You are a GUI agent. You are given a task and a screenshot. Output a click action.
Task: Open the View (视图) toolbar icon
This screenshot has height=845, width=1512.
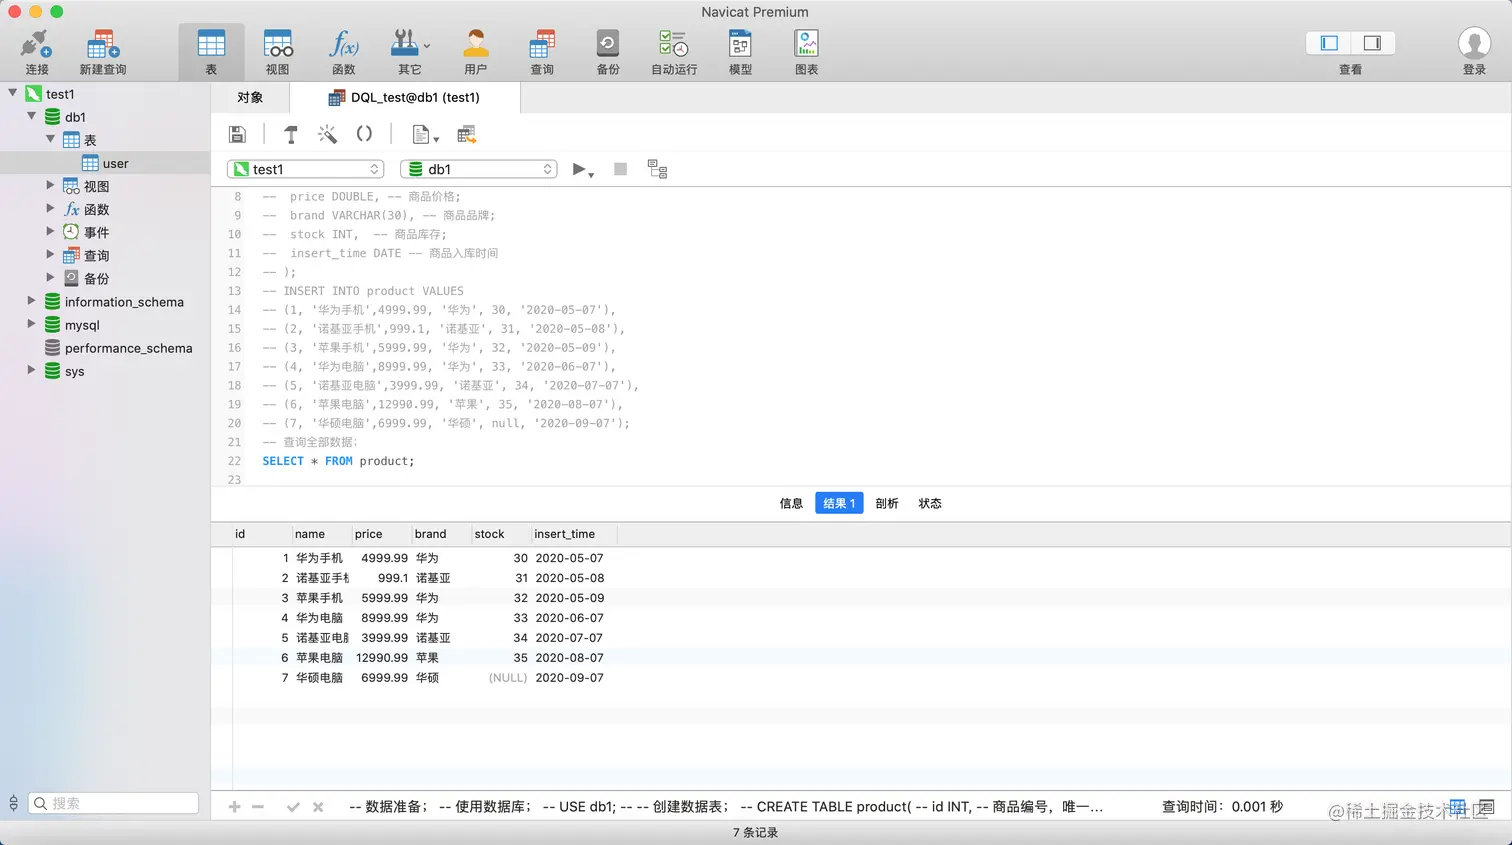(277, 52)
